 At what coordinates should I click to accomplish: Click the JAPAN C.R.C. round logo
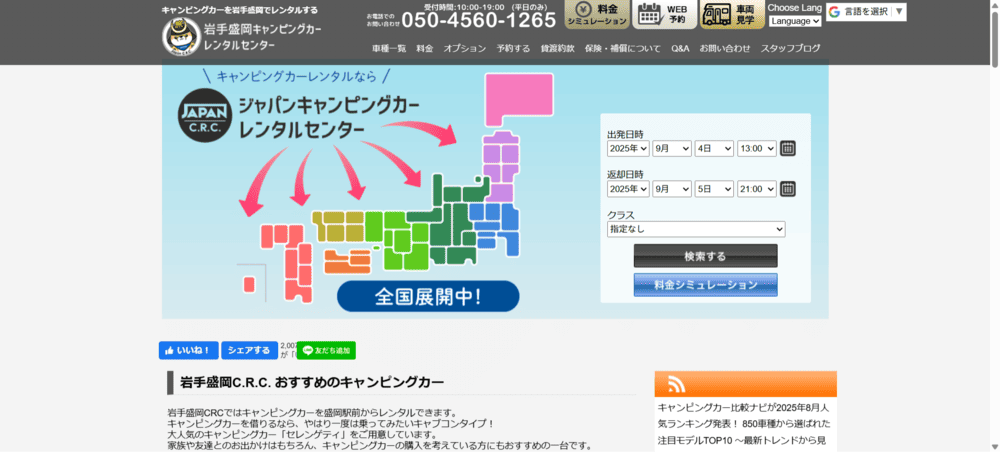pos(204,116)
